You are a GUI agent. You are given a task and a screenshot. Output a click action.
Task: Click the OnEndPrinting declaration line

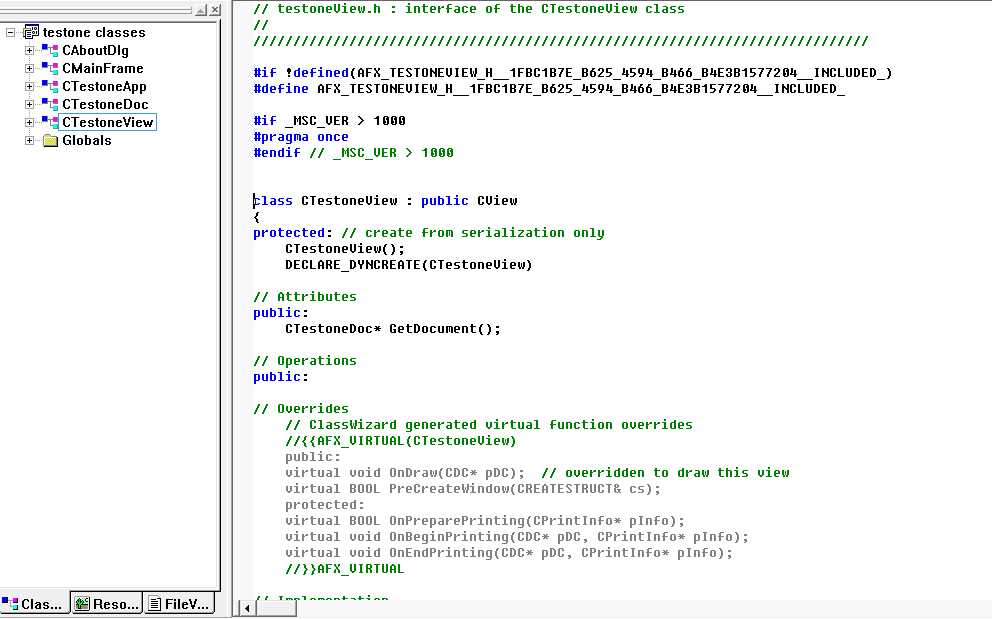[509, 553]
